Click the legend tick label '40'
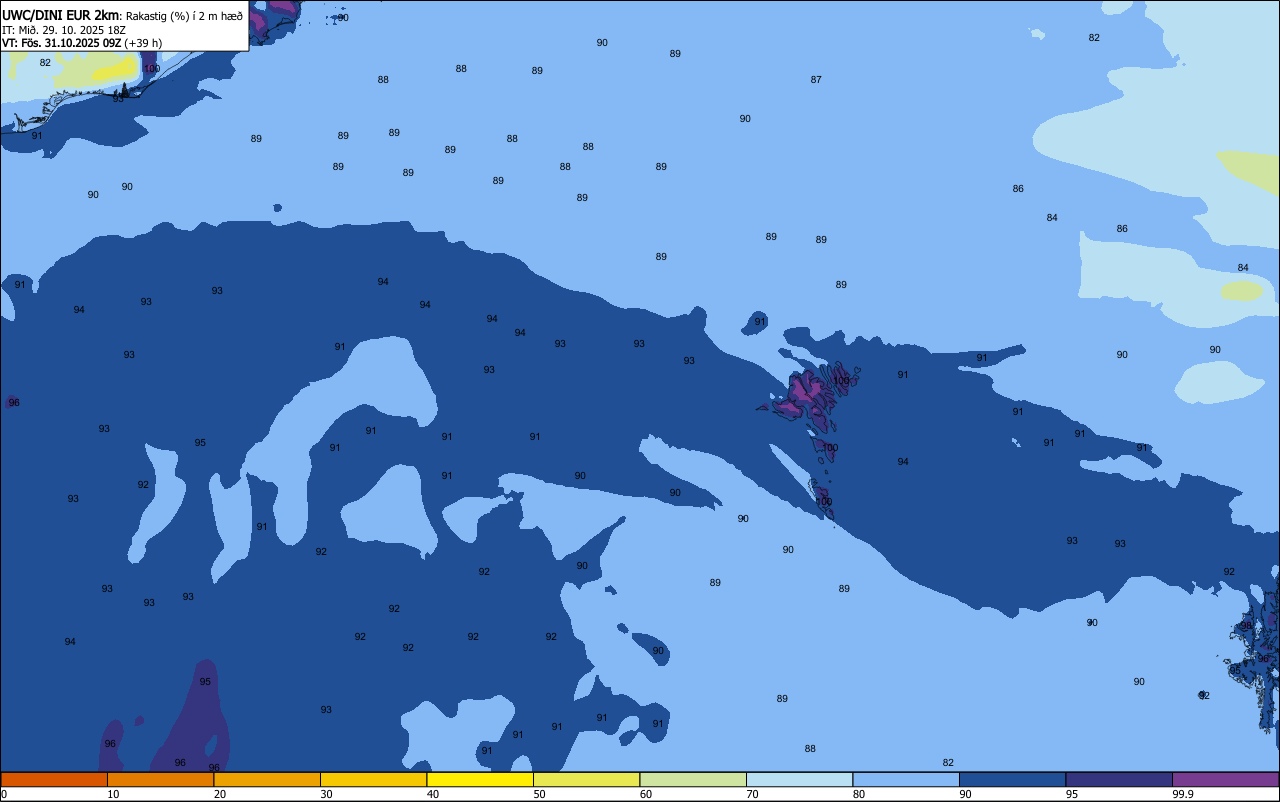The image size is (1280, 802). 433,794
